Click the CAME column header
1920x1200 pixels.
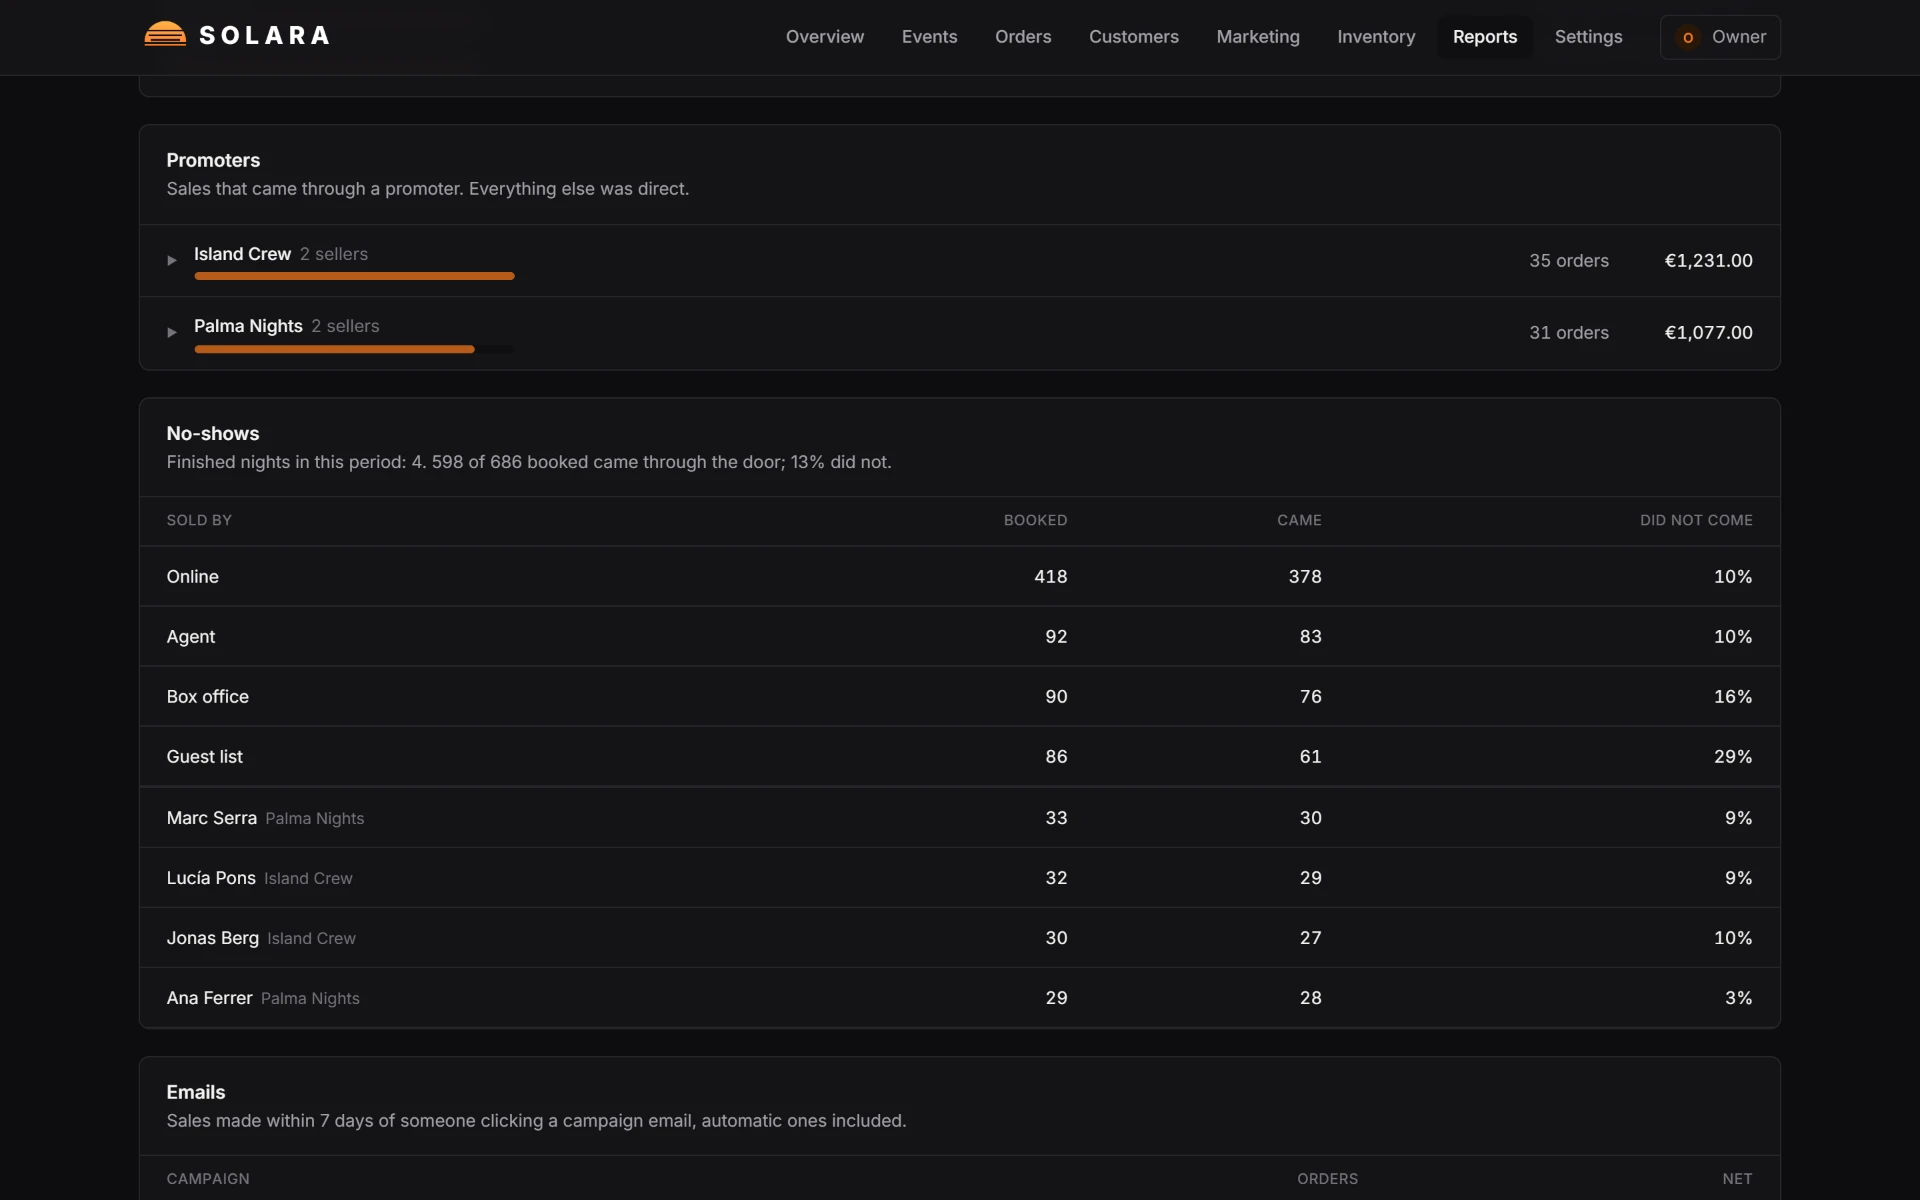point(1299,520)
